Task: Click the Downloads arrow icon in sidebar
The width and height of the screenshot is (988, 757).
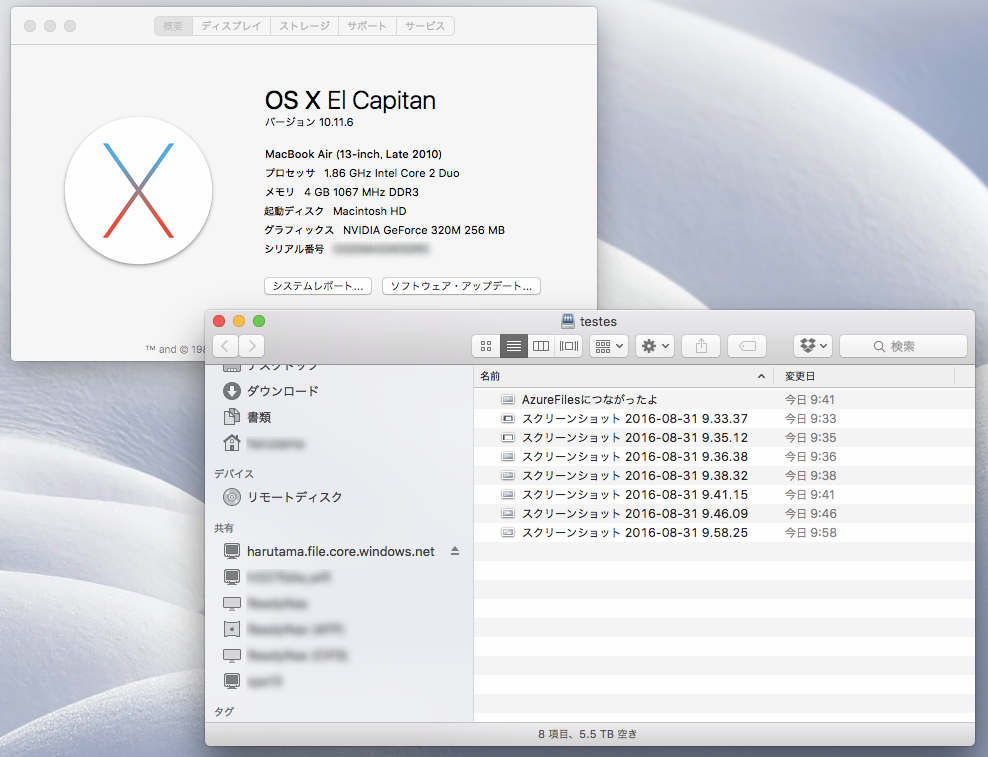Action: [232, 391]
